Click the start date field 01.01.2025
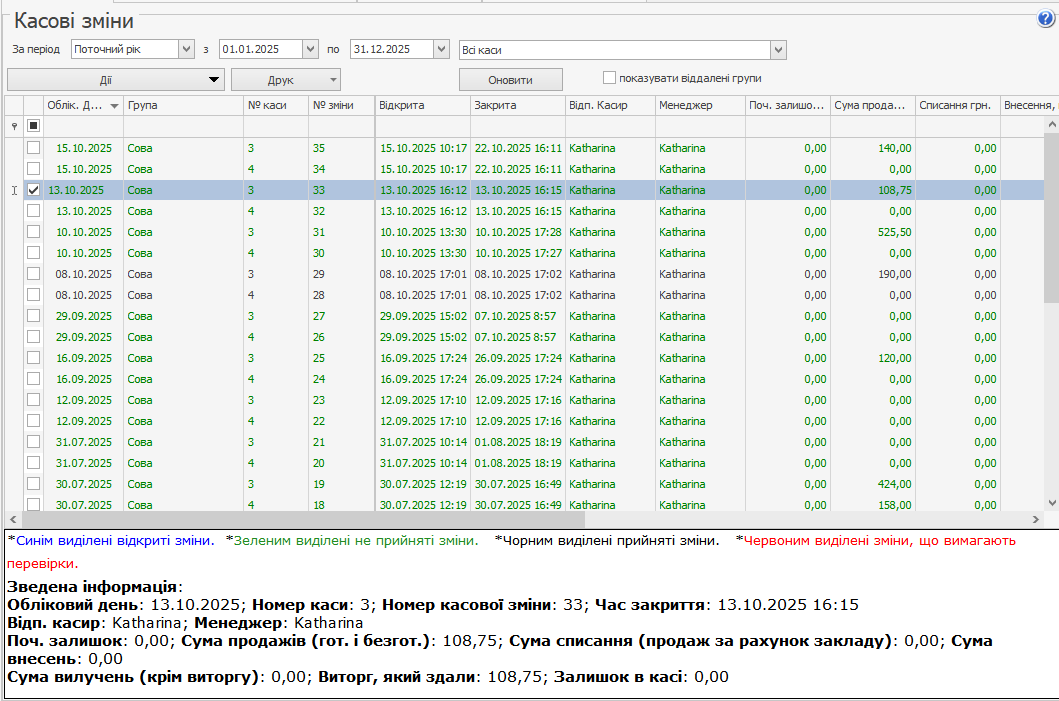Viewport: 1059px width, 701px height. (x=260, y=49)
